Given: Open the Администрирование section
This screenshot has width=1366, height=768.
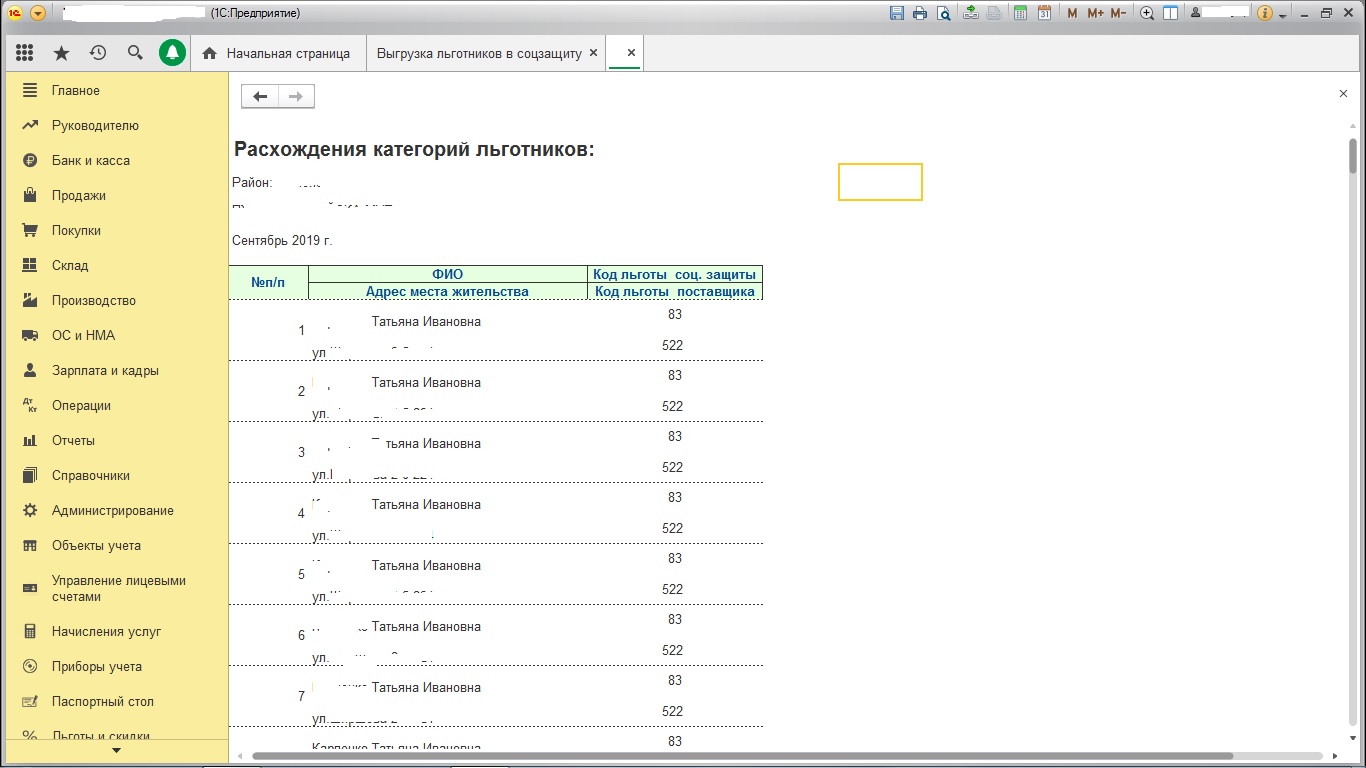Looking at the screenshot, I should pos(115,510).
